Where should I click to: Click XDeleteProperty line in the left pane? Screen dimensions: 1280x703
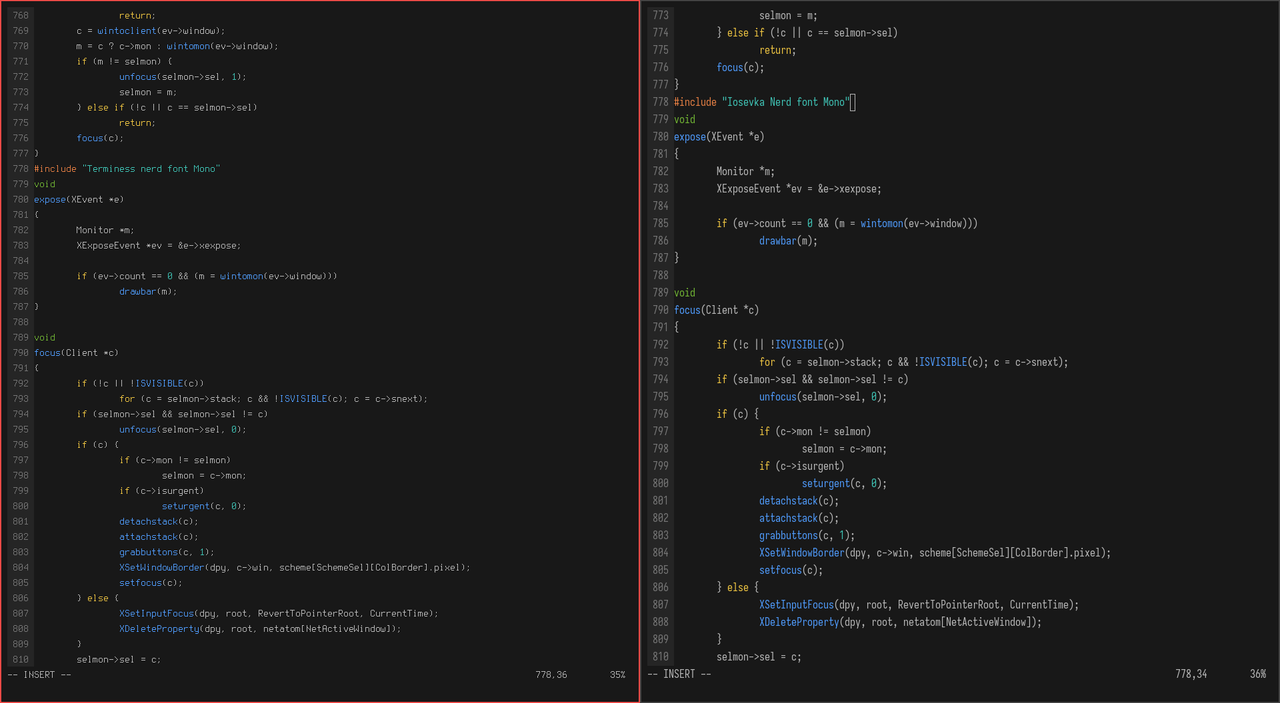pyautogui.click(x=260, y=629)
